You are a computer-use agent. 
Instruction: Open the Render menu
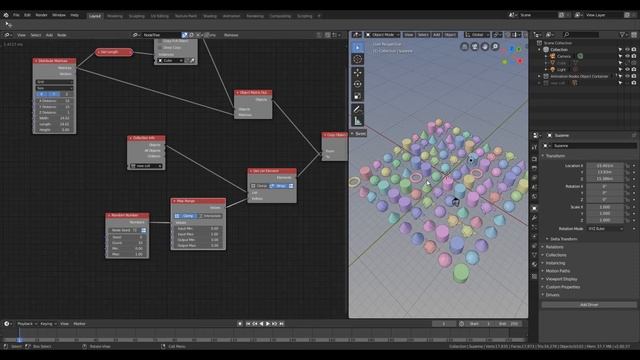pos(41,15)
